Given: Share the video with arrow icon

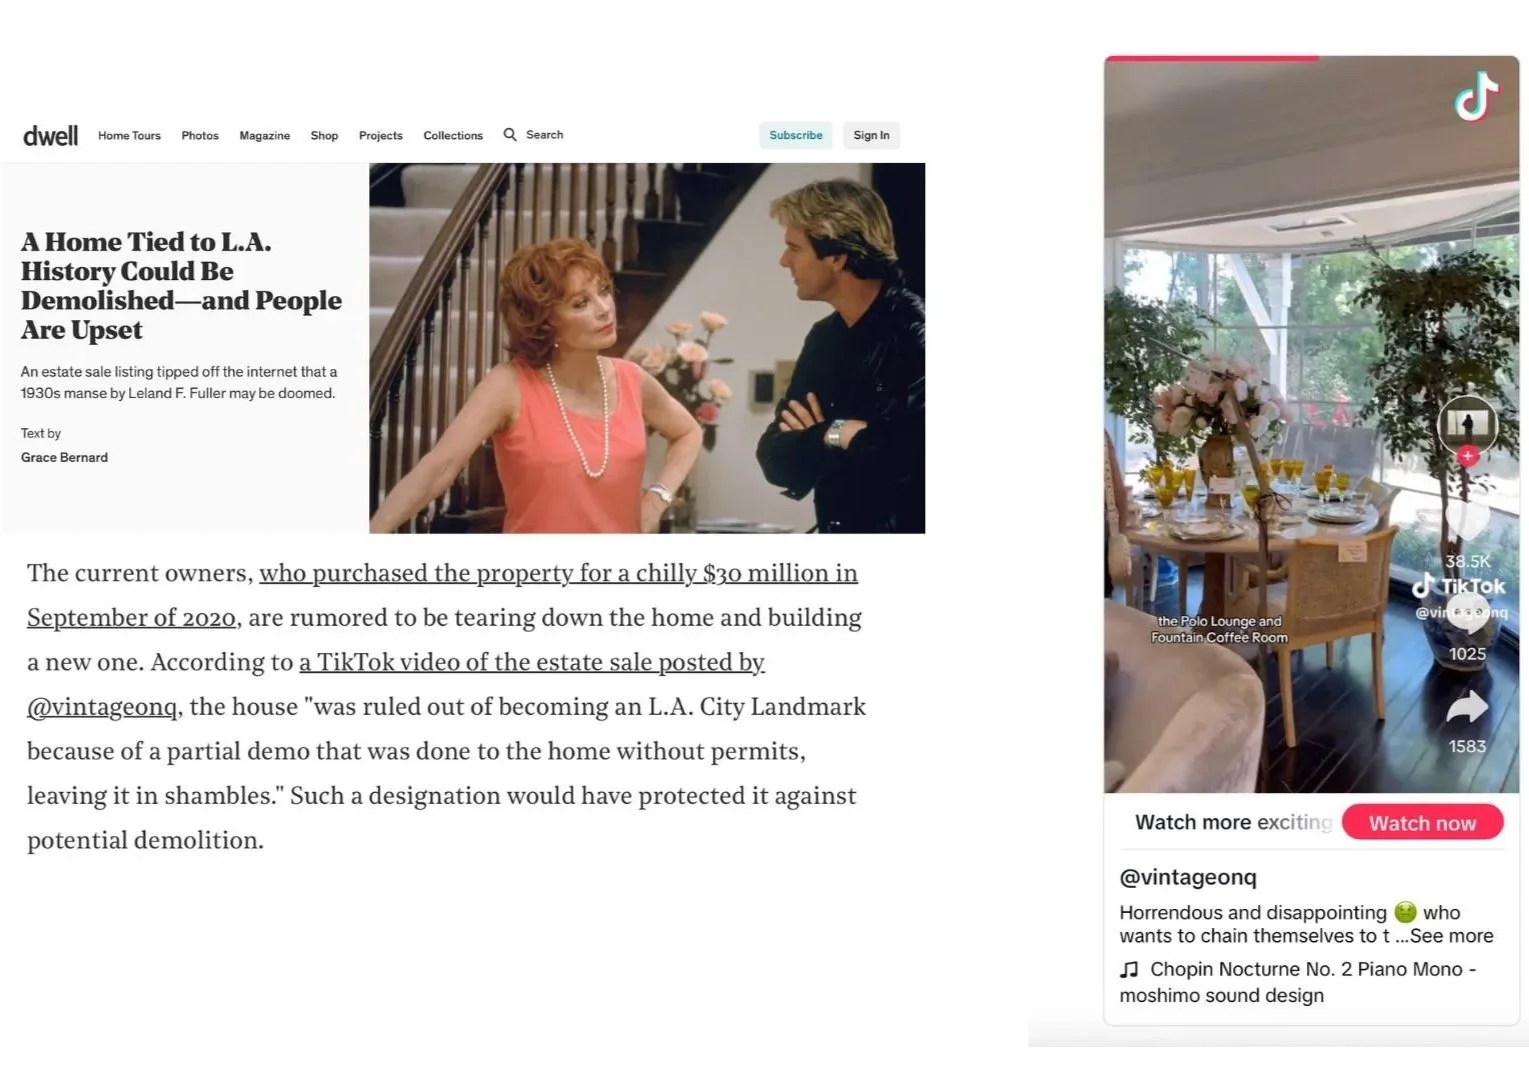Looking at the screenshot, I should tap(1467, 707).
